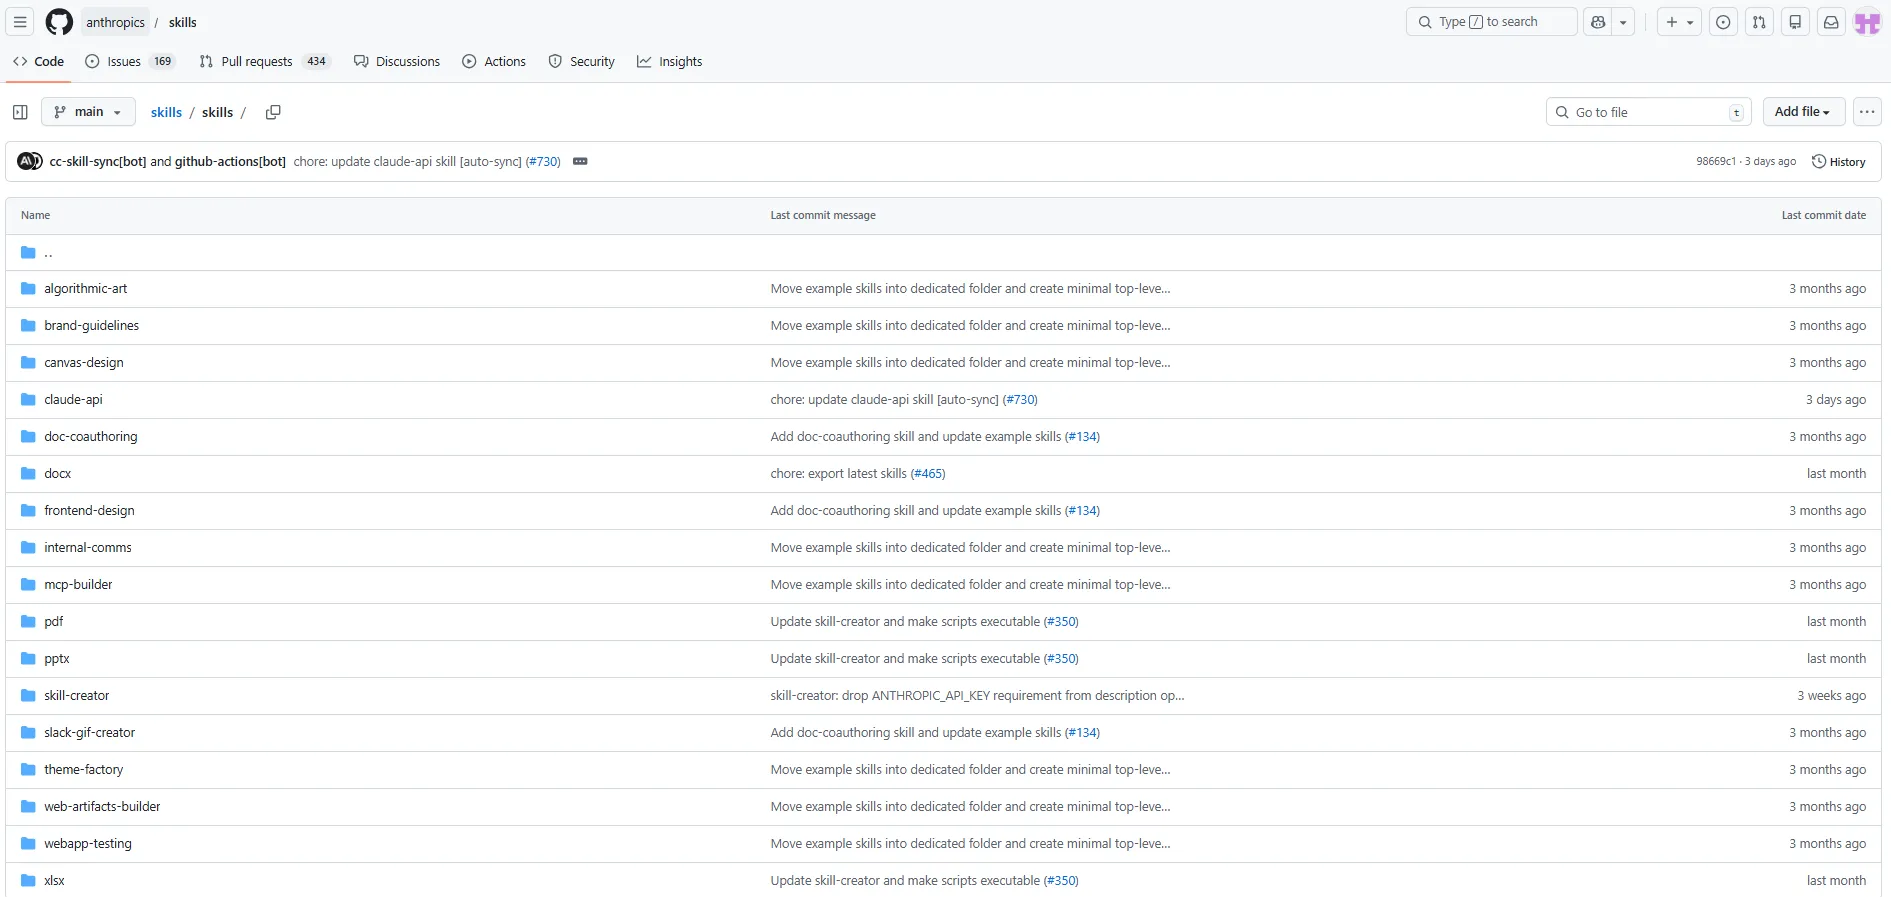Open the web-artifacts-builder folder
The image size is (1891, 897).
[102, 806]
